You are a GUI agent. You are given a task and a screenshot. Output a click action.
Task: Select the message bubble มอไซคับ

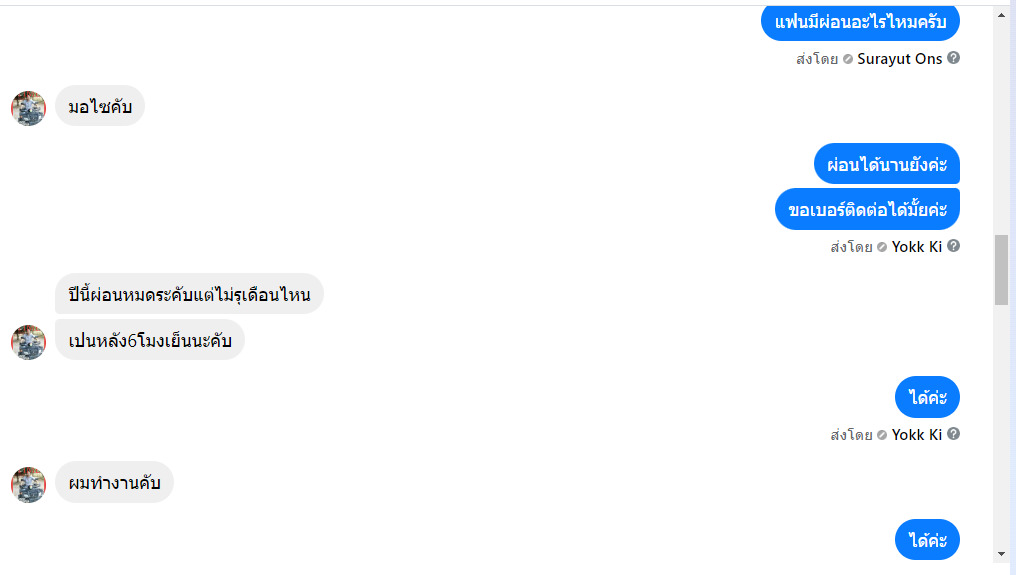pyautogui.click(x=100, y=107)
